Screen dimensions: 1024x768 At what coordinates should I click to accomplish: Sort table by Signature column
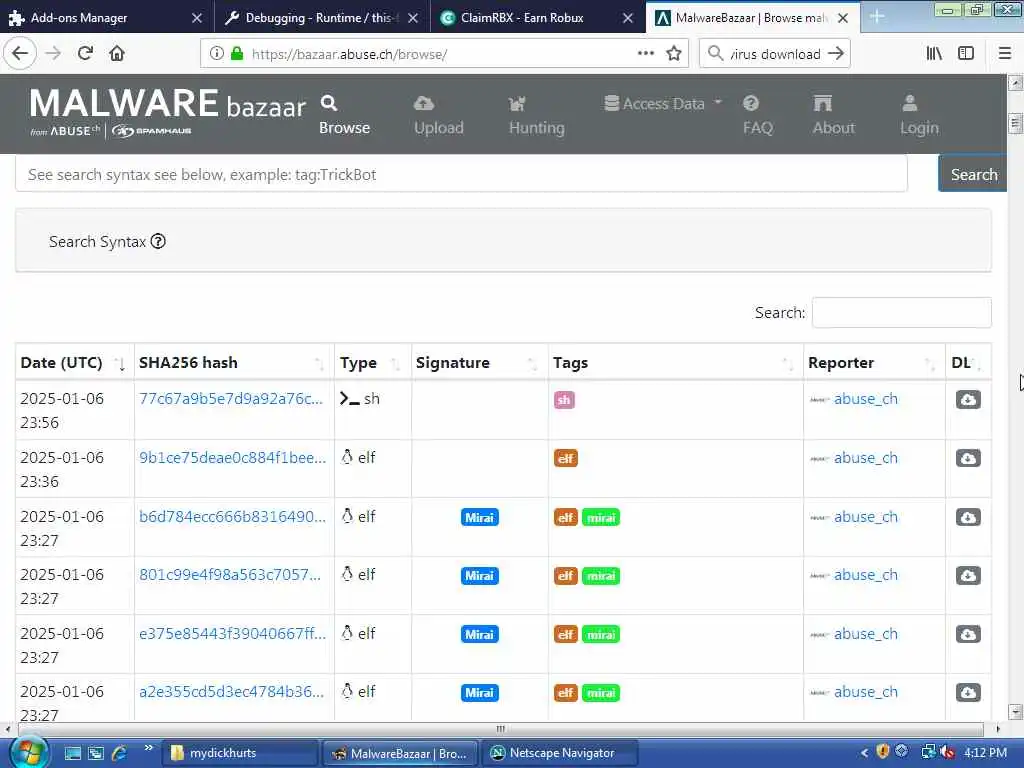pos(479,362)
